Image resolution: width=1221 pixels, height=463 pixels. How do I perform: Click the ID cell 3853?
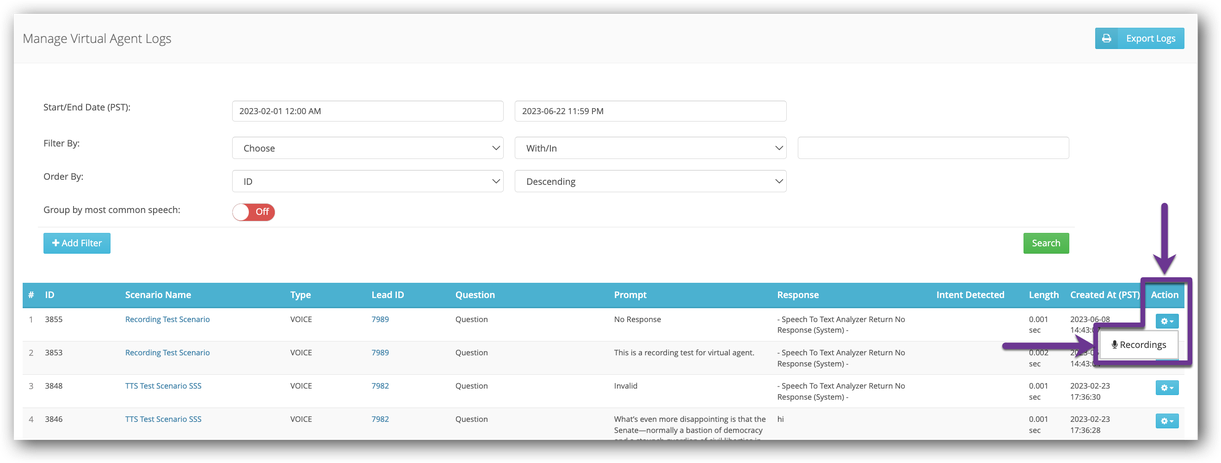tap(54, 353)
